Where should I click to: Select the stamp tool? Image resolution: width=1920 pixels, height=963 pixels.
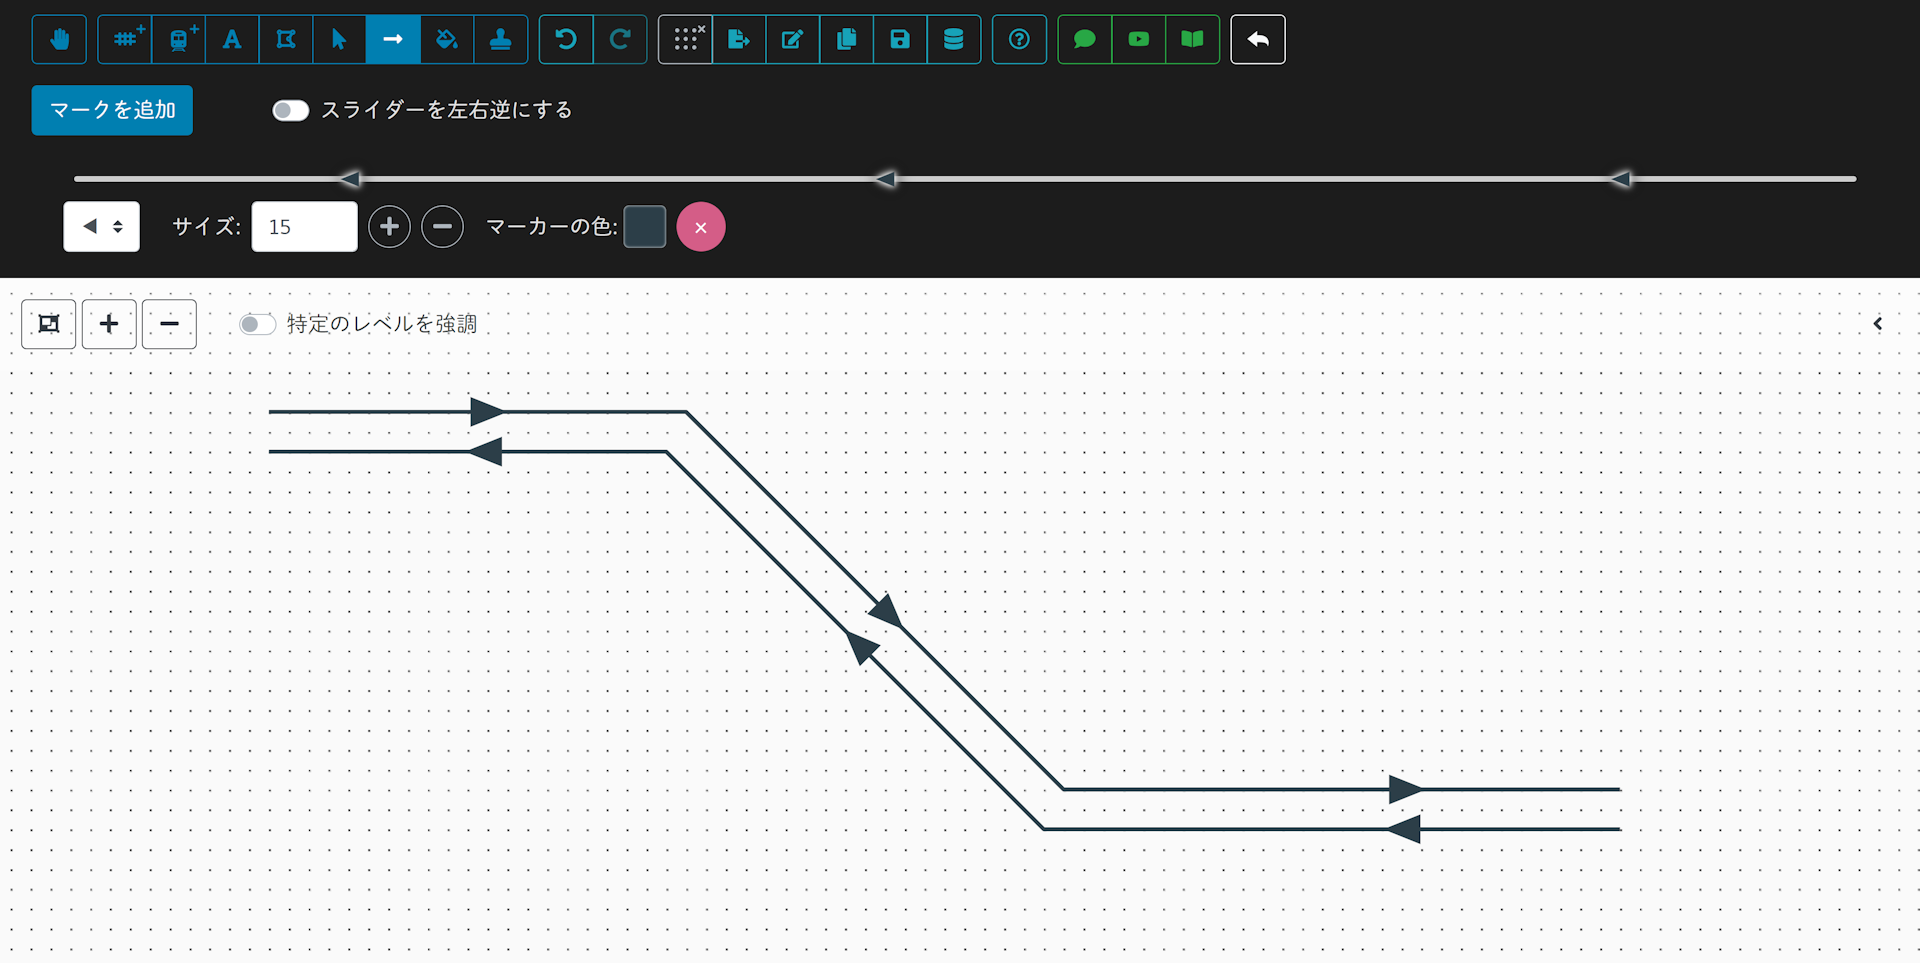[501, 40]
